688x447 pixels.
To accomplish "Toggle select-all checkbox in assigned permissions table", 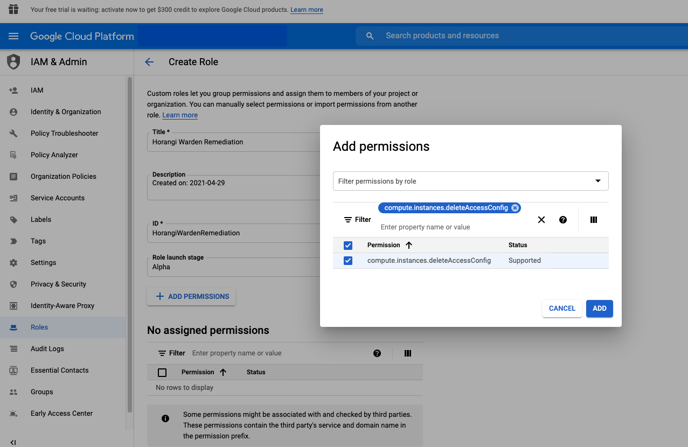I will click(x=162, y=372).
